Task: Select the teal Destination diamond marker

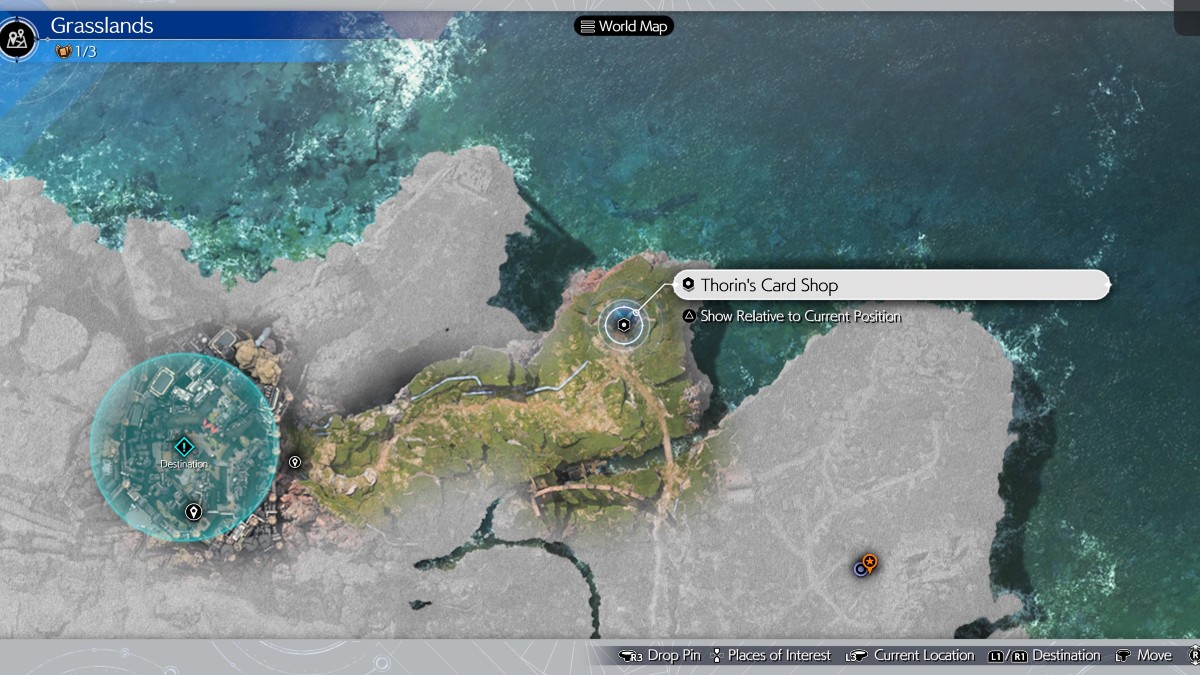Action: point(183,447)
